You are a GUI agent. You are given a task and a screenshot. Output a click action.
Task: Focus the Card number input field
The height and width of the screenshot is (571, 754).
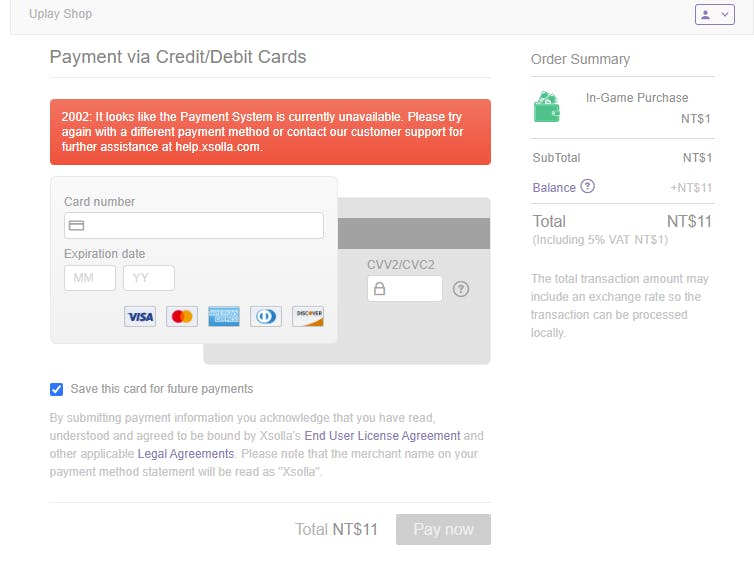(194, 225)
